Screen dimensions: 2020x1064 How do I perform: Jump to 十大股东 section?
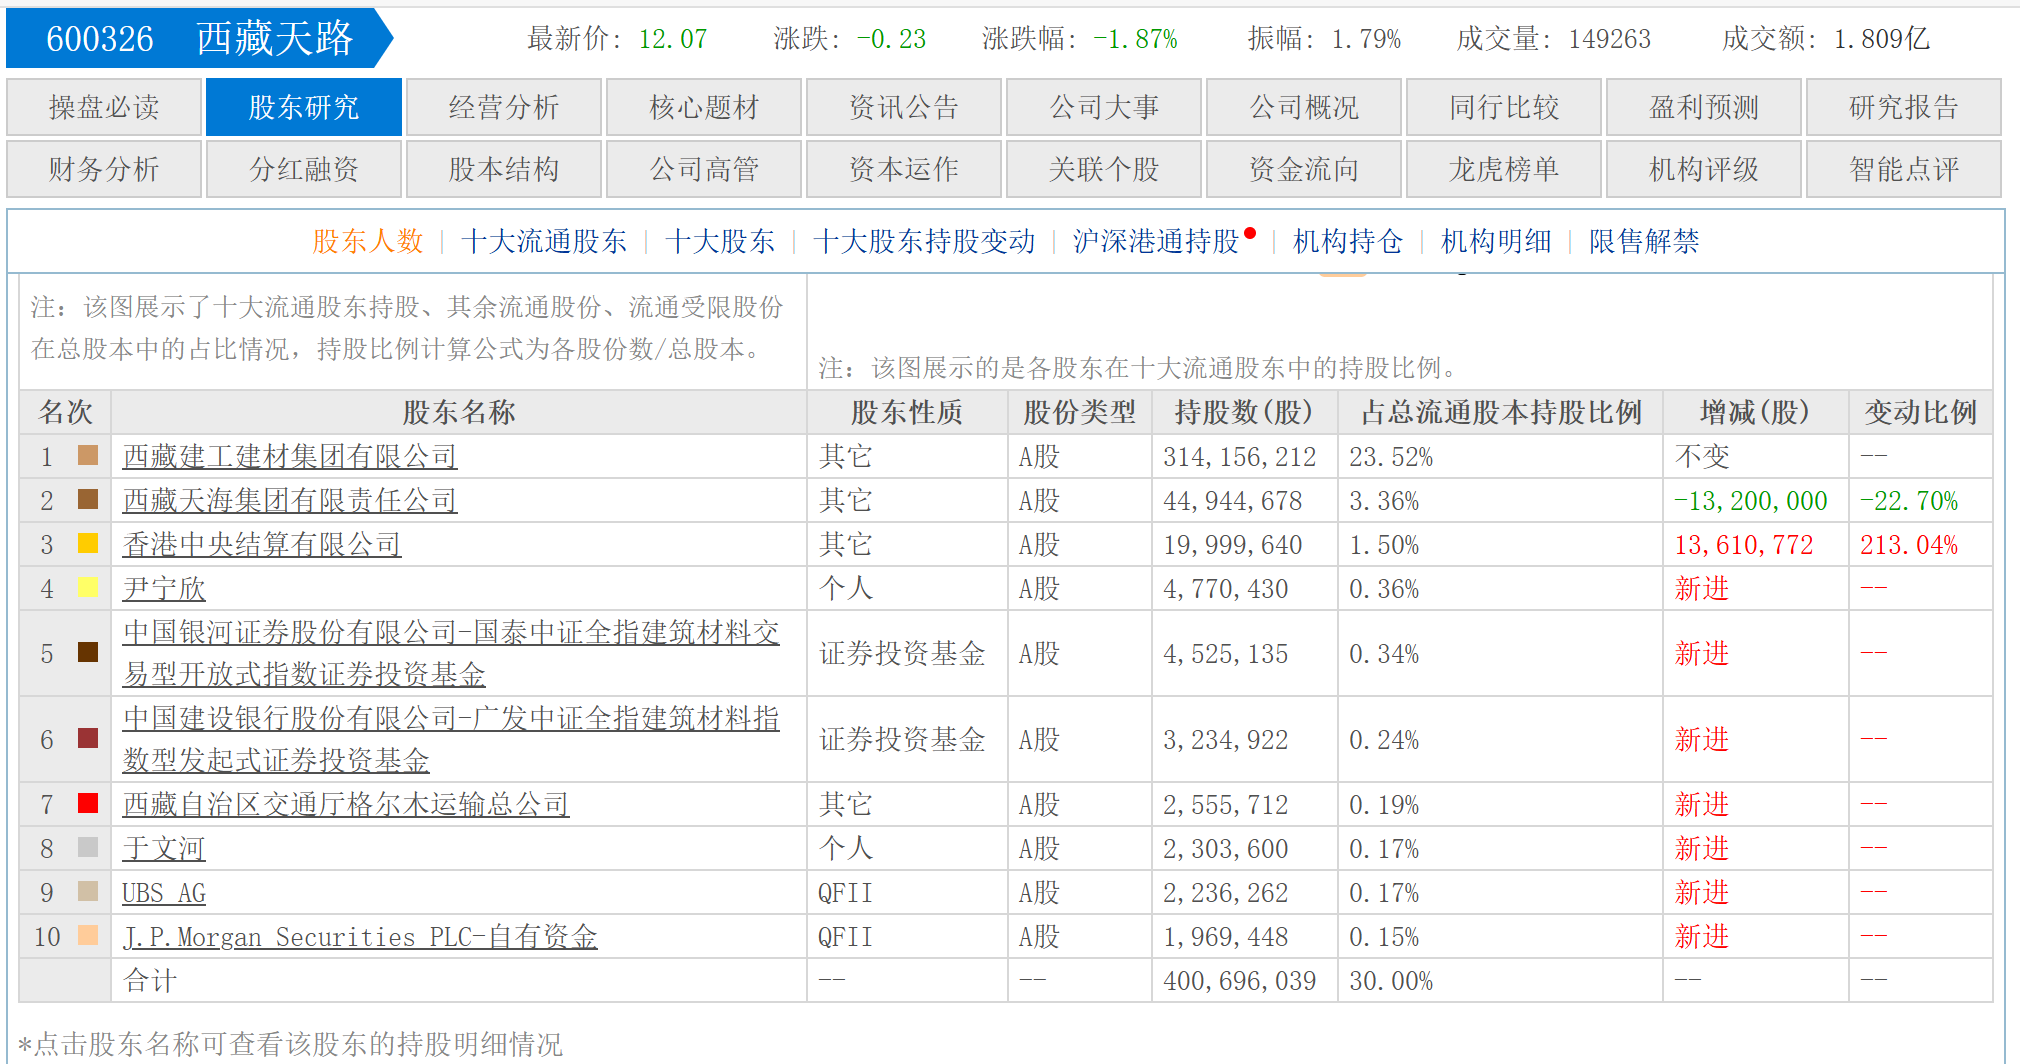pos(720,241)
